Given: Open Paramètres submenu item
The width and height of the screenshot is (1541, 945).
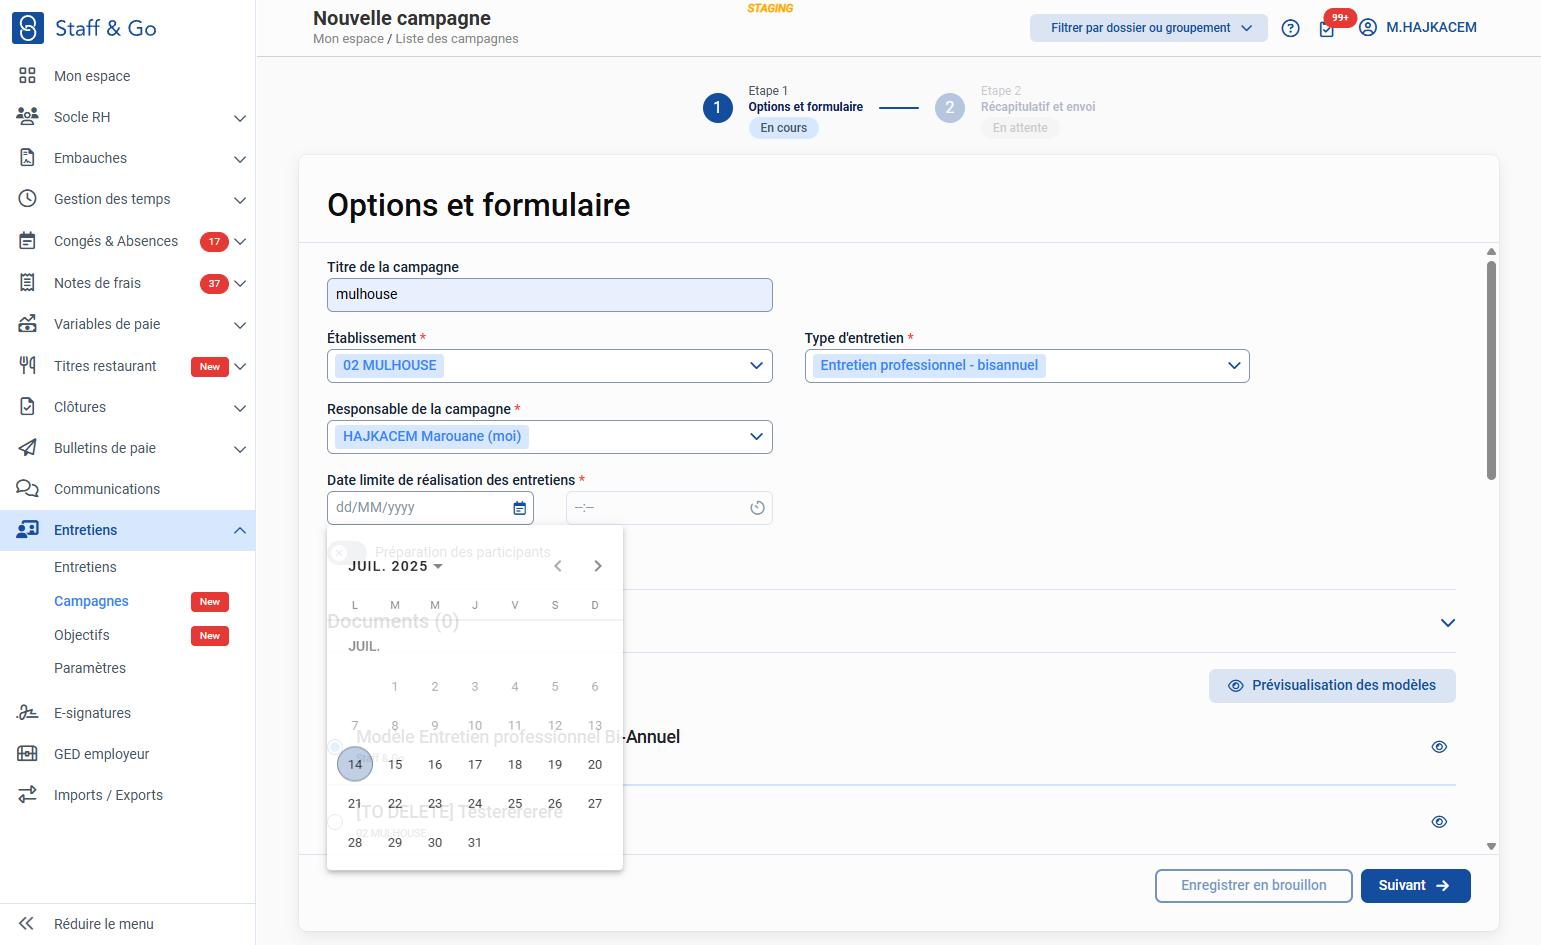Looking at the screenshot, I should (x=90, y=668).
